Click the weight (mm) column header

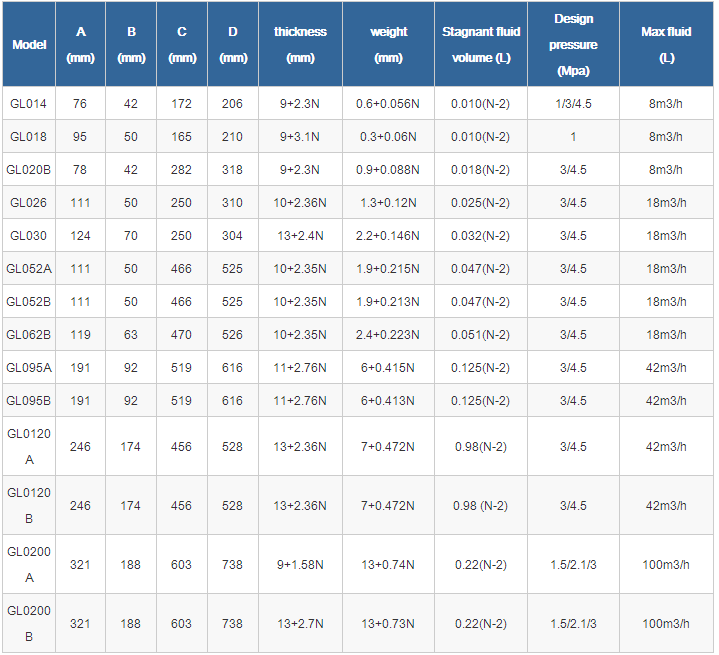point(388,44)
